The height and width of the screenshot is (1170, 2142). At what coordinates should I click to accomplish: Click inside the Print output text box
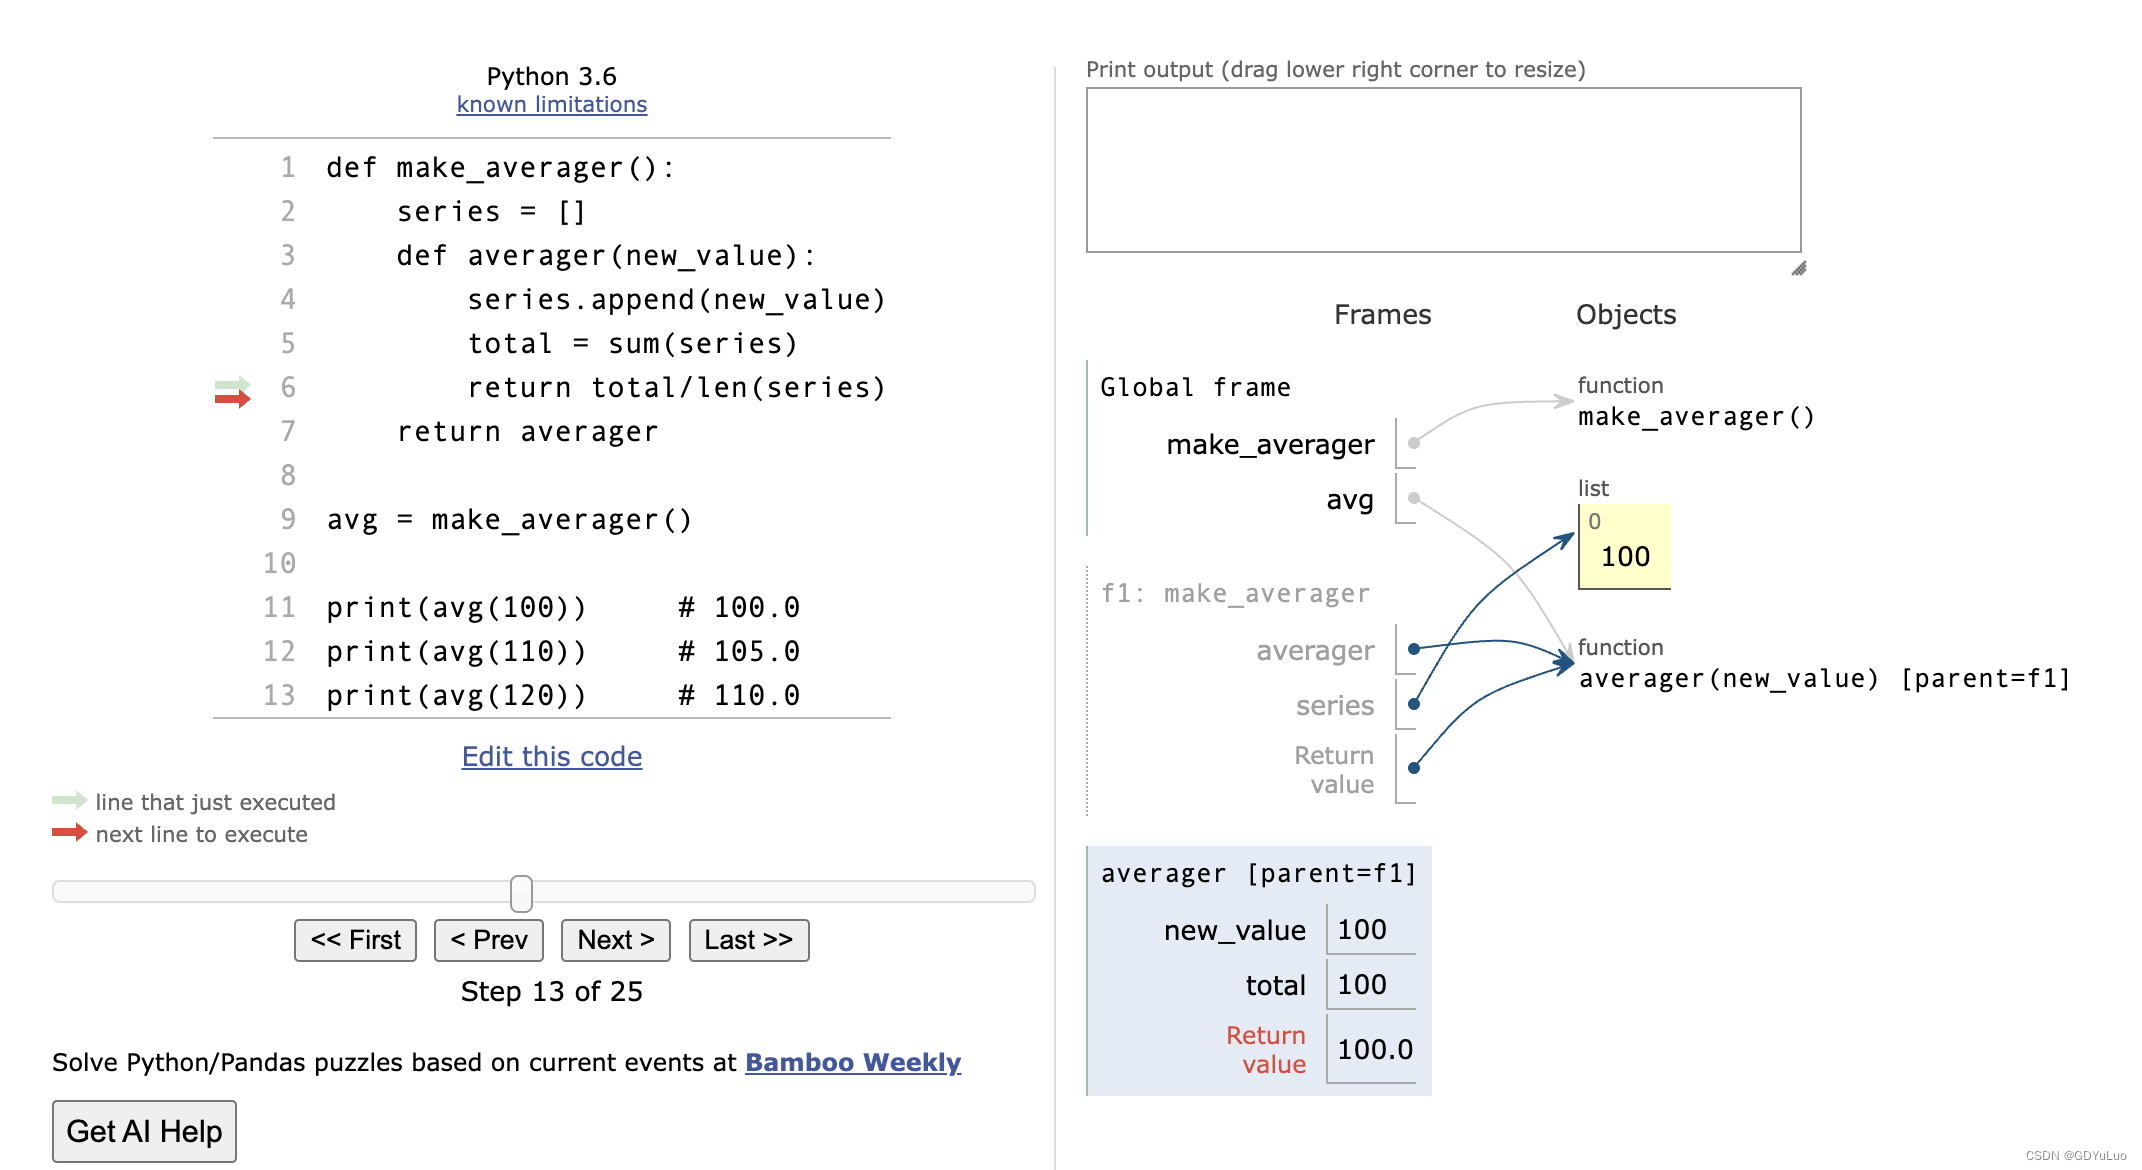pyautogui.click(x=1443, y=170)
